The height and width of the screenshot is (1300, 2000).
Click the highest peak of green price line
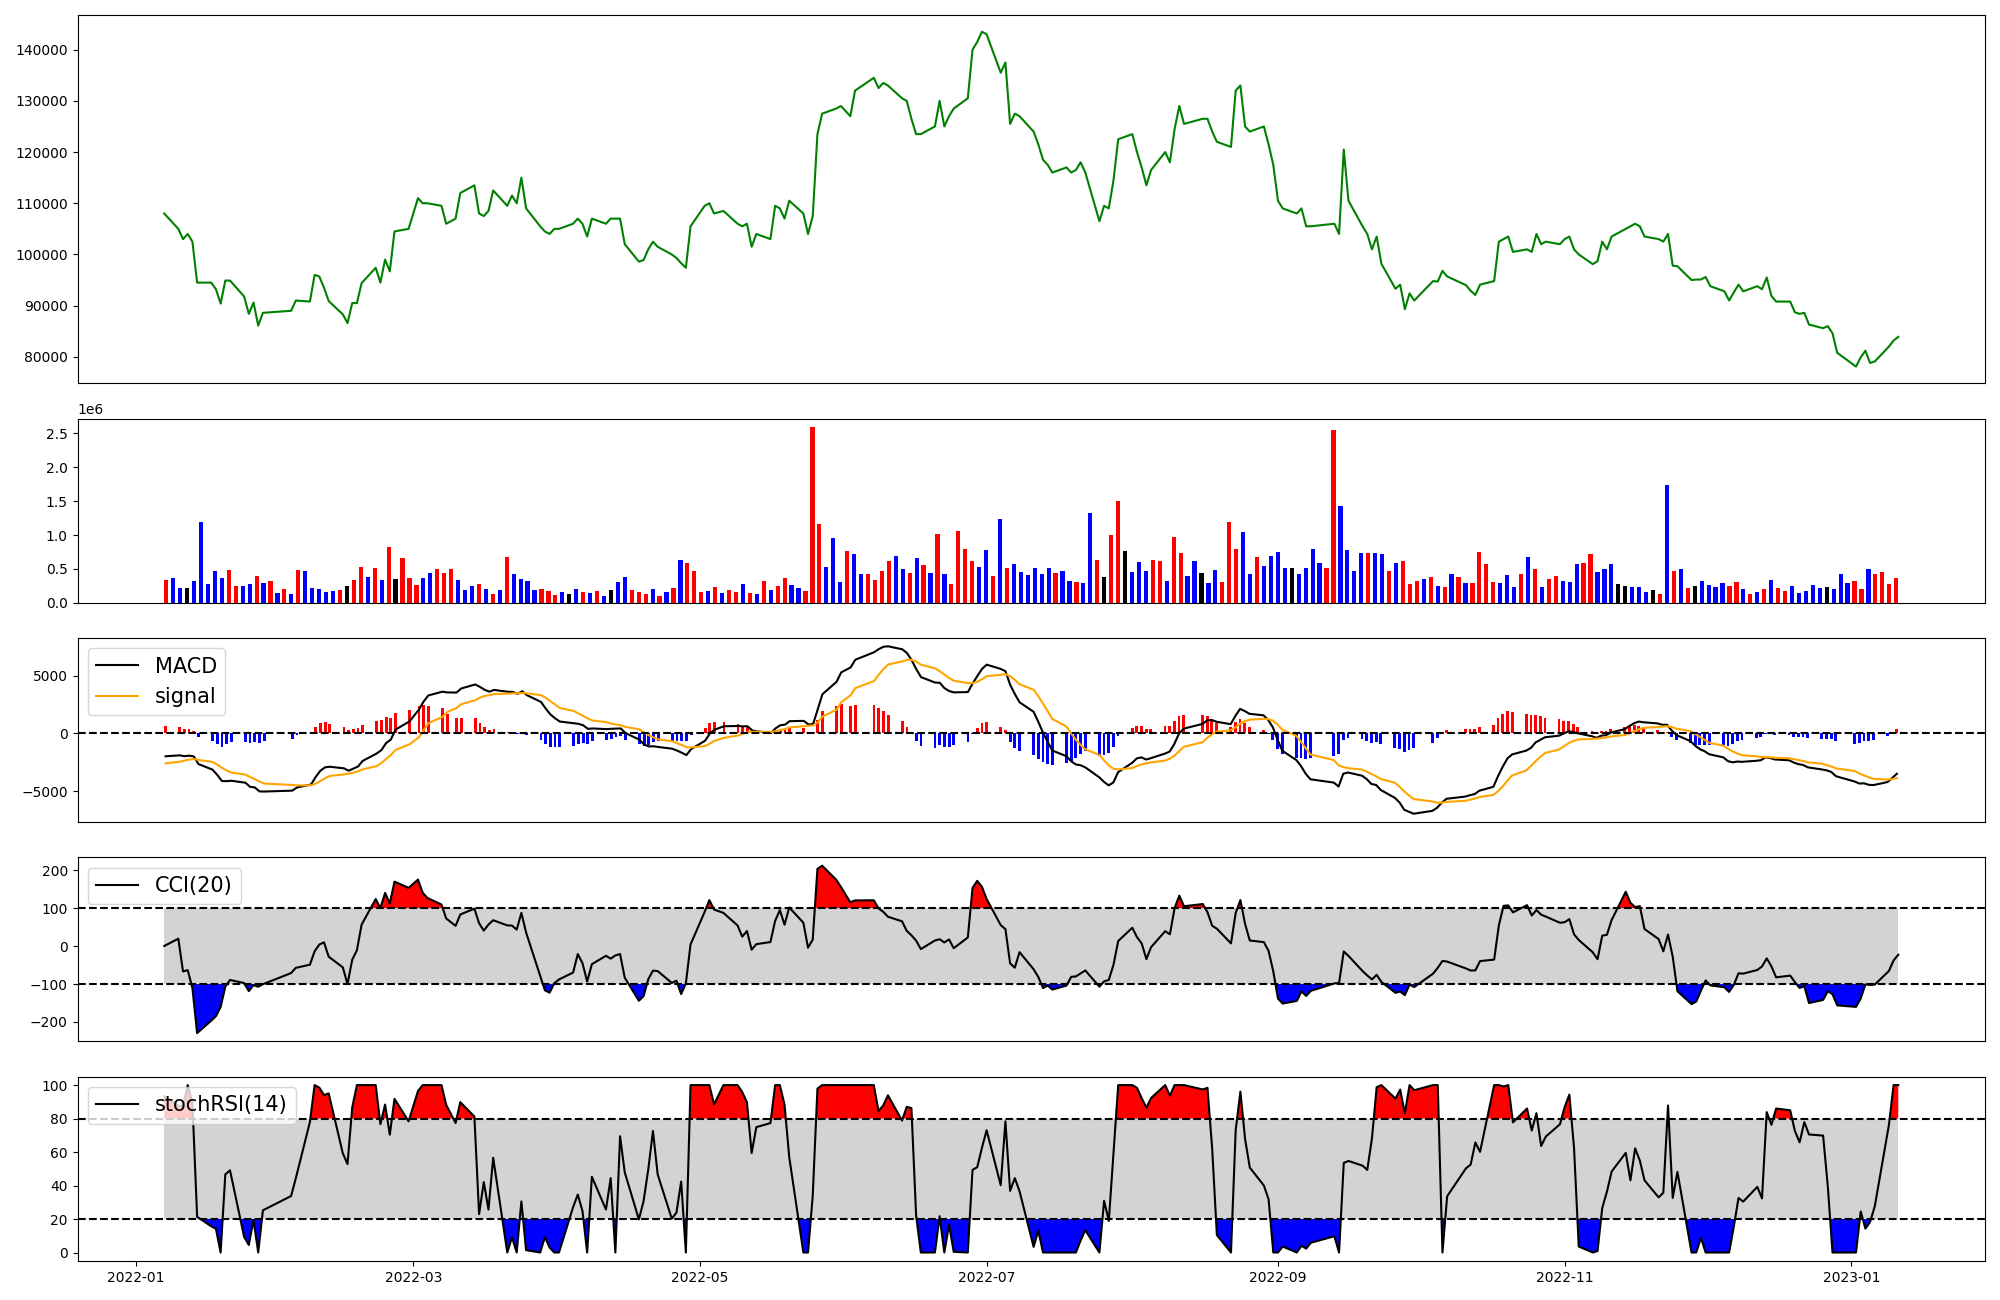982,32
